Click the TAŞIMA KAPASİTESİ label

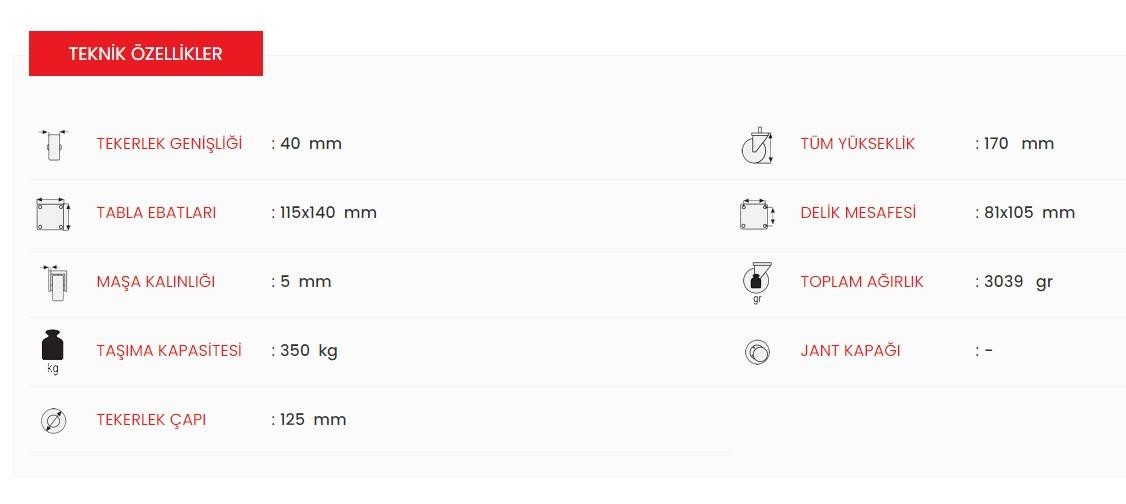(x=169, y=350)
